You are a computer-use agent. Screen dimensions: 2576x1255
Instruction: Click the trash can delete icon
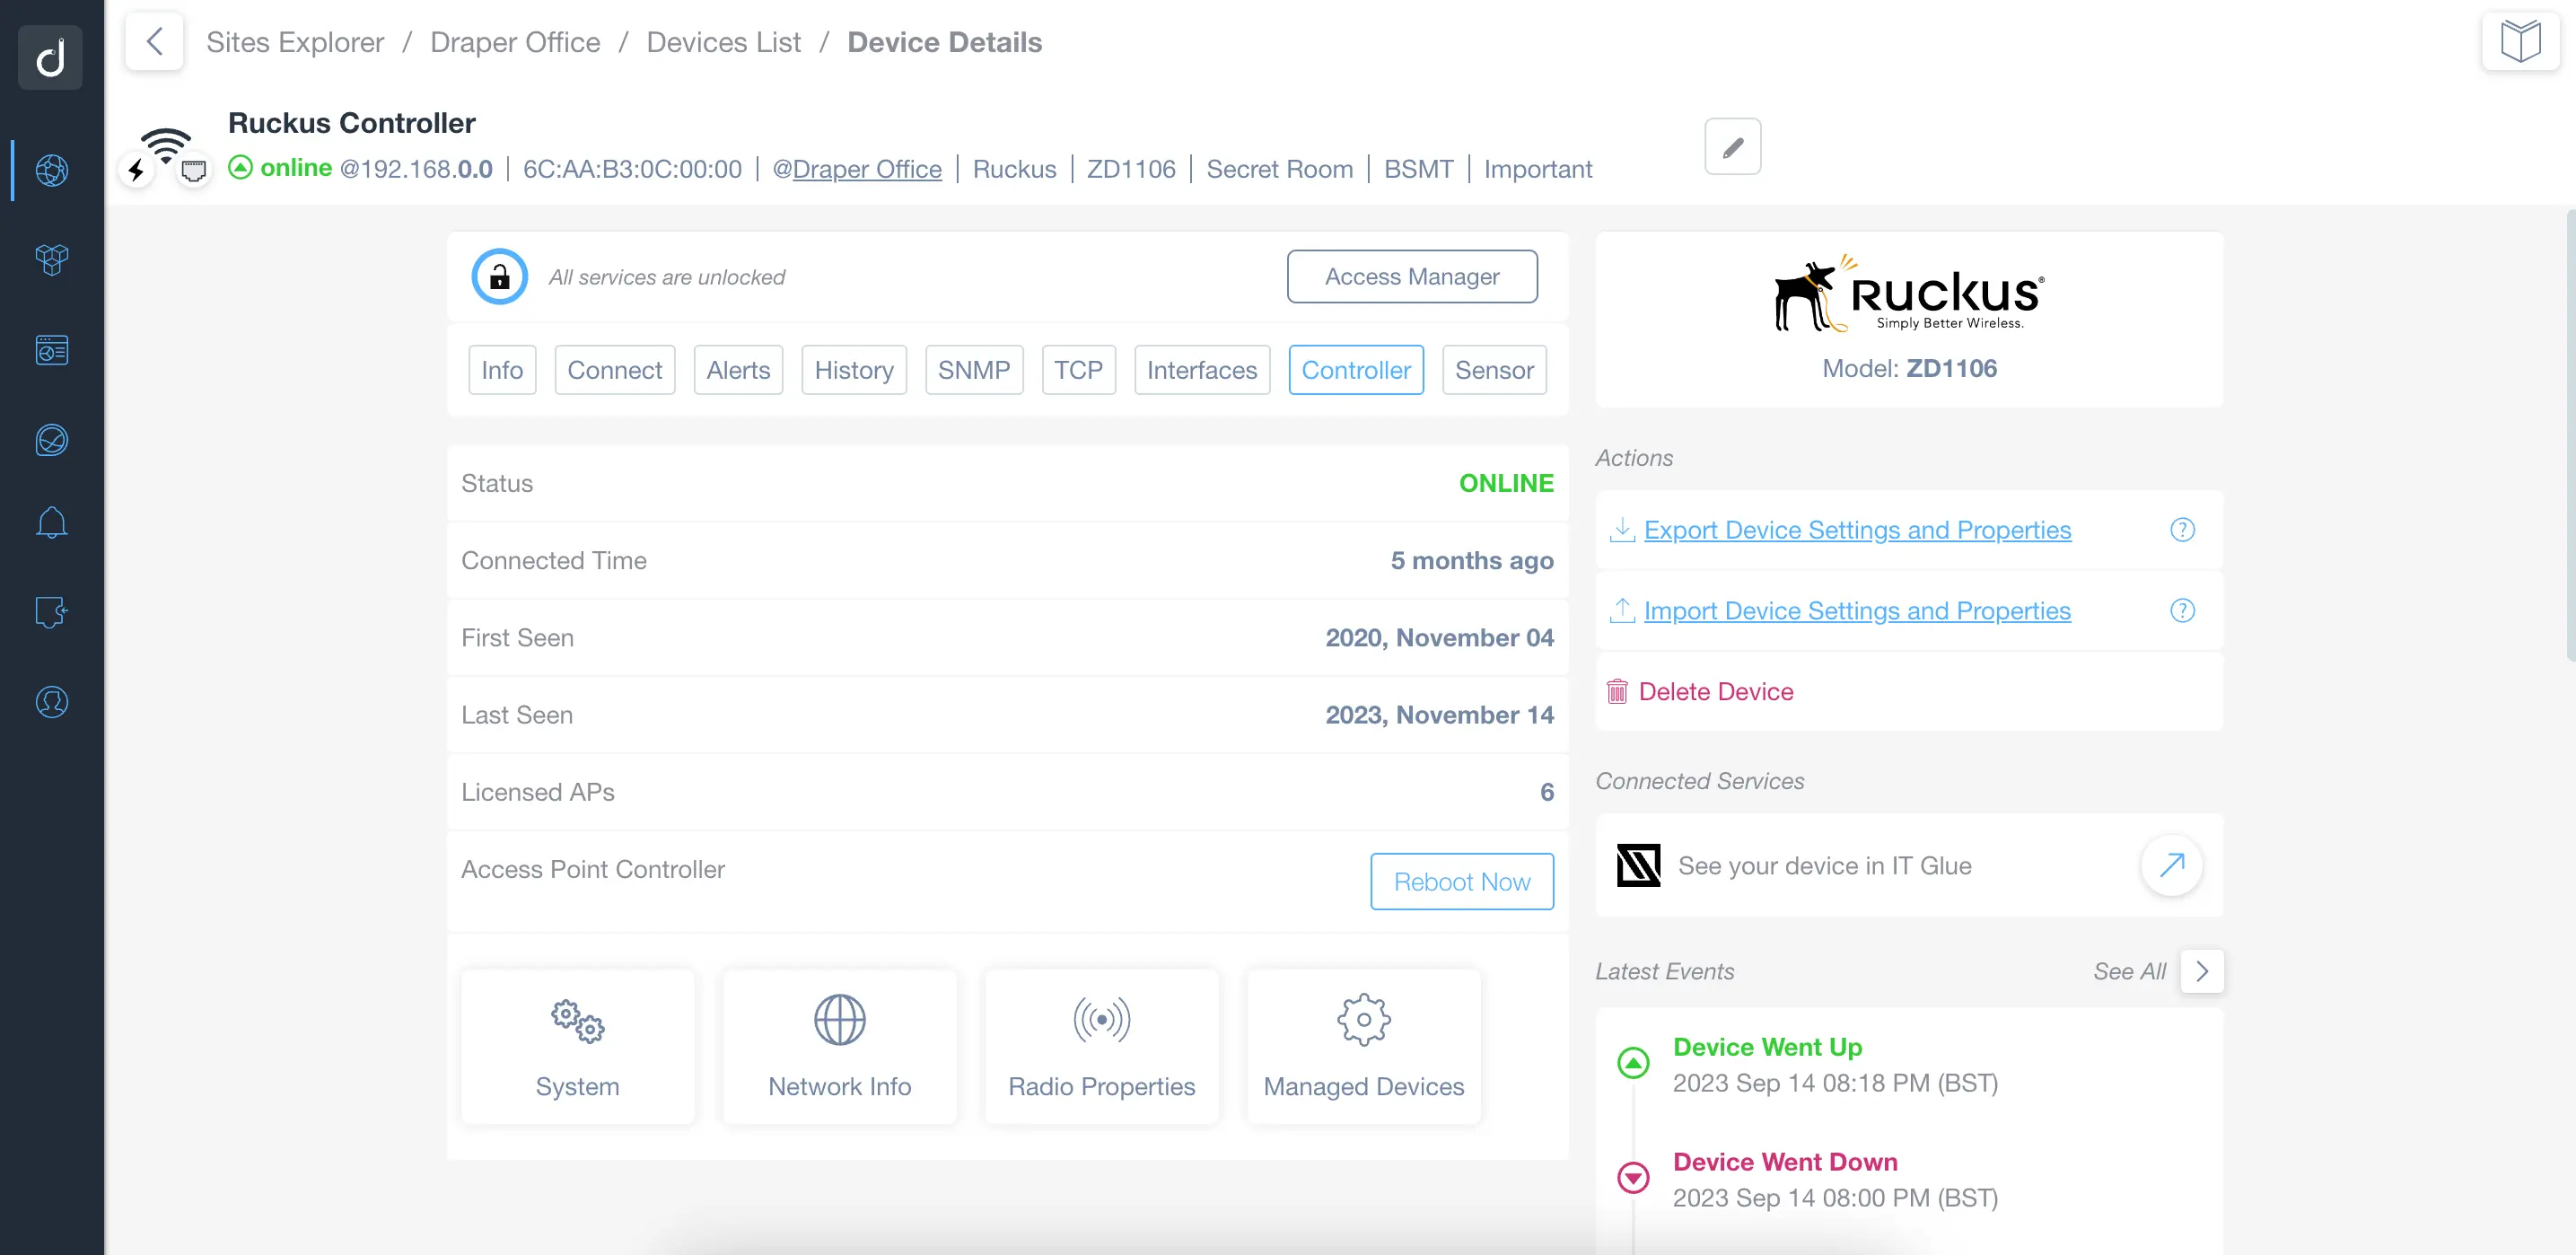[1617, 692]
